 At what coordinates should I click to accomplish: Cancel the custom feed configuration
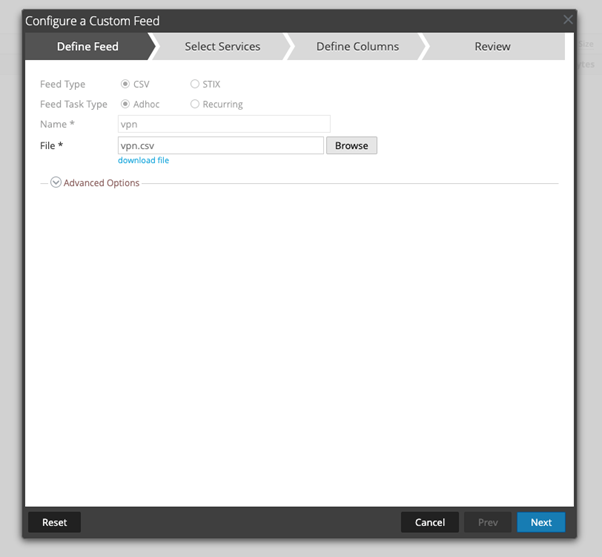[430, 522]
